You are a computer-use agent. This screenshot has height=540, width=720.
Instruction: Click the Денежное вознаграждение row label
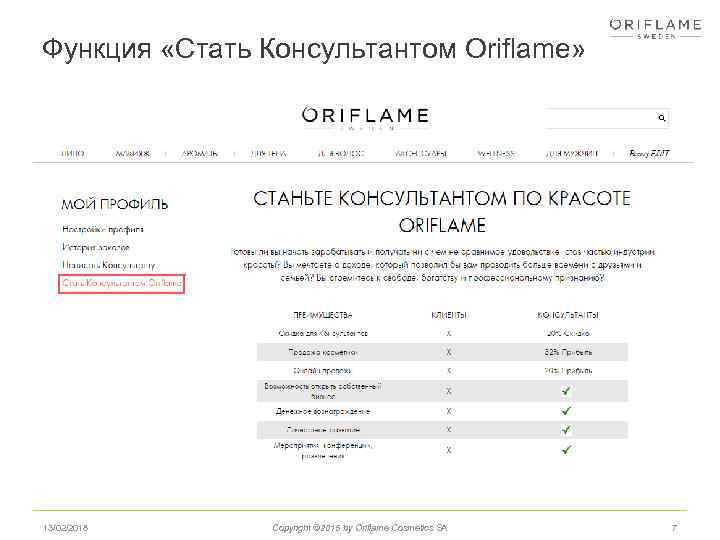point(323,411)
